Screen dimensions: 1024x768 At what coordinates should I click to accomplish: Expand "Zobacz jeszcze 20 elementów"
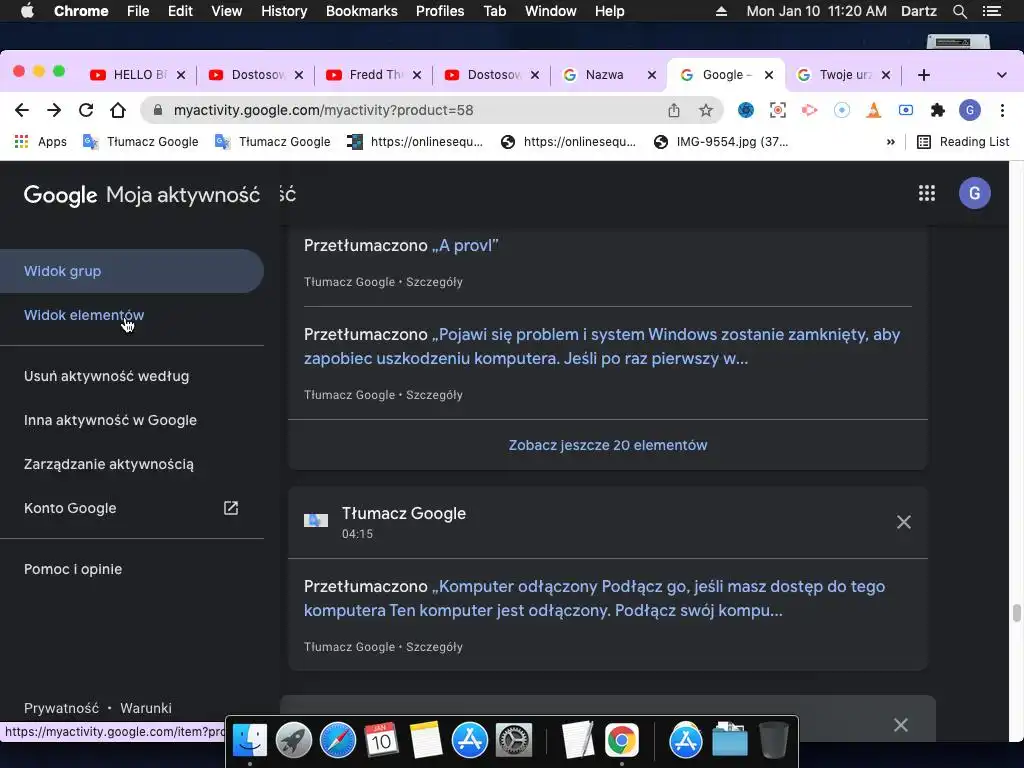click(x=608, y=445)
